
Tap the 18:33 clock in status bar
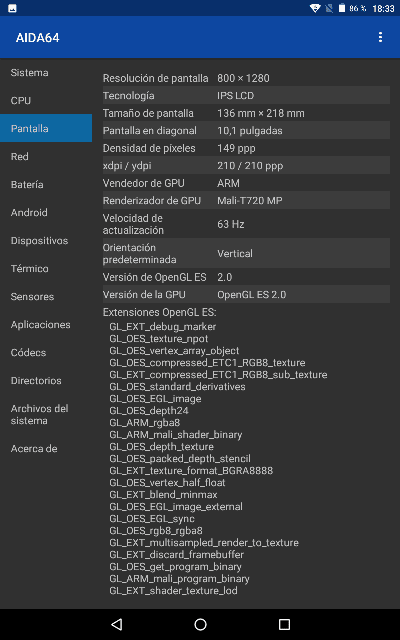383,9
